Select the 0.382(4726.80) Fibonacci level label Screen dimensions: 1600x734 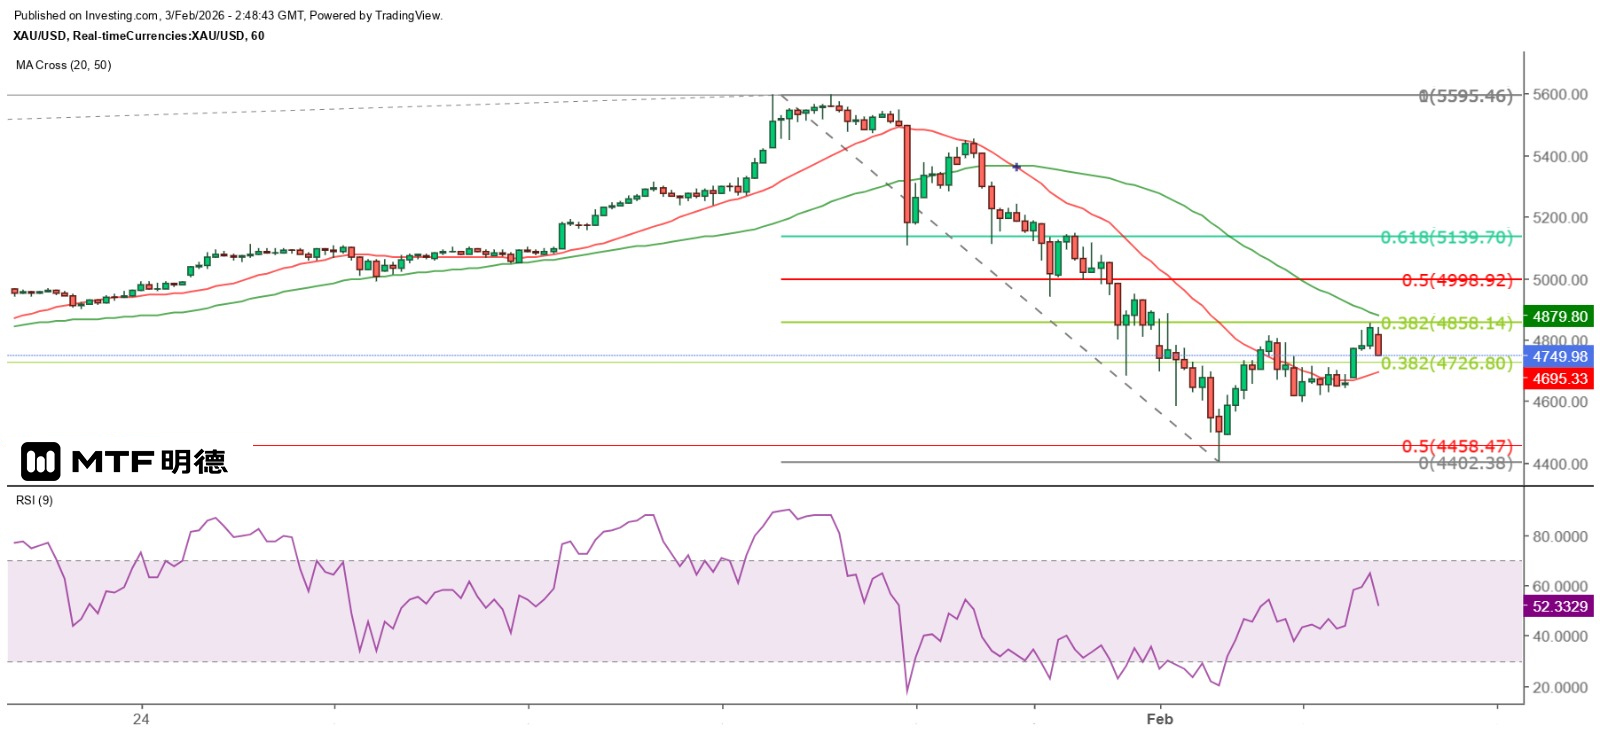[1446, 364]
